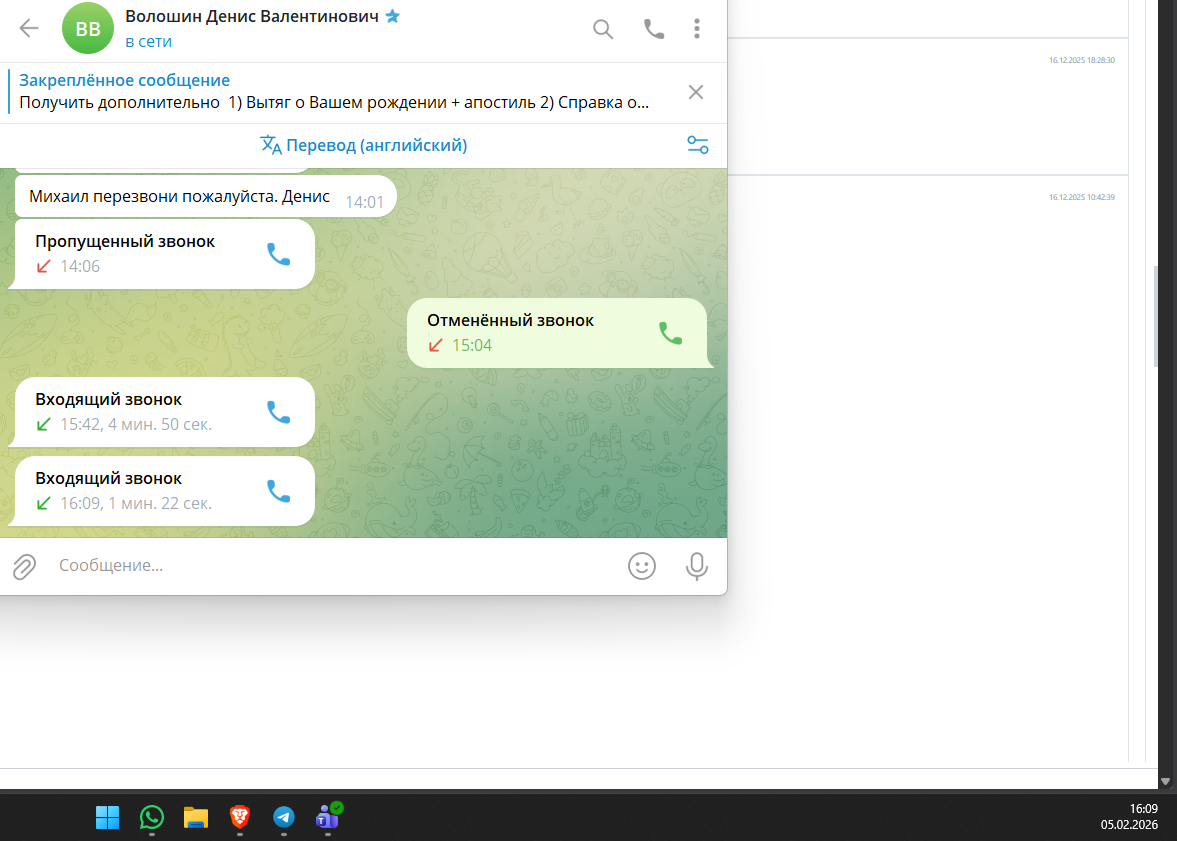
Task: Attach a file with paperclip icon
Action: tap(24, 566)
